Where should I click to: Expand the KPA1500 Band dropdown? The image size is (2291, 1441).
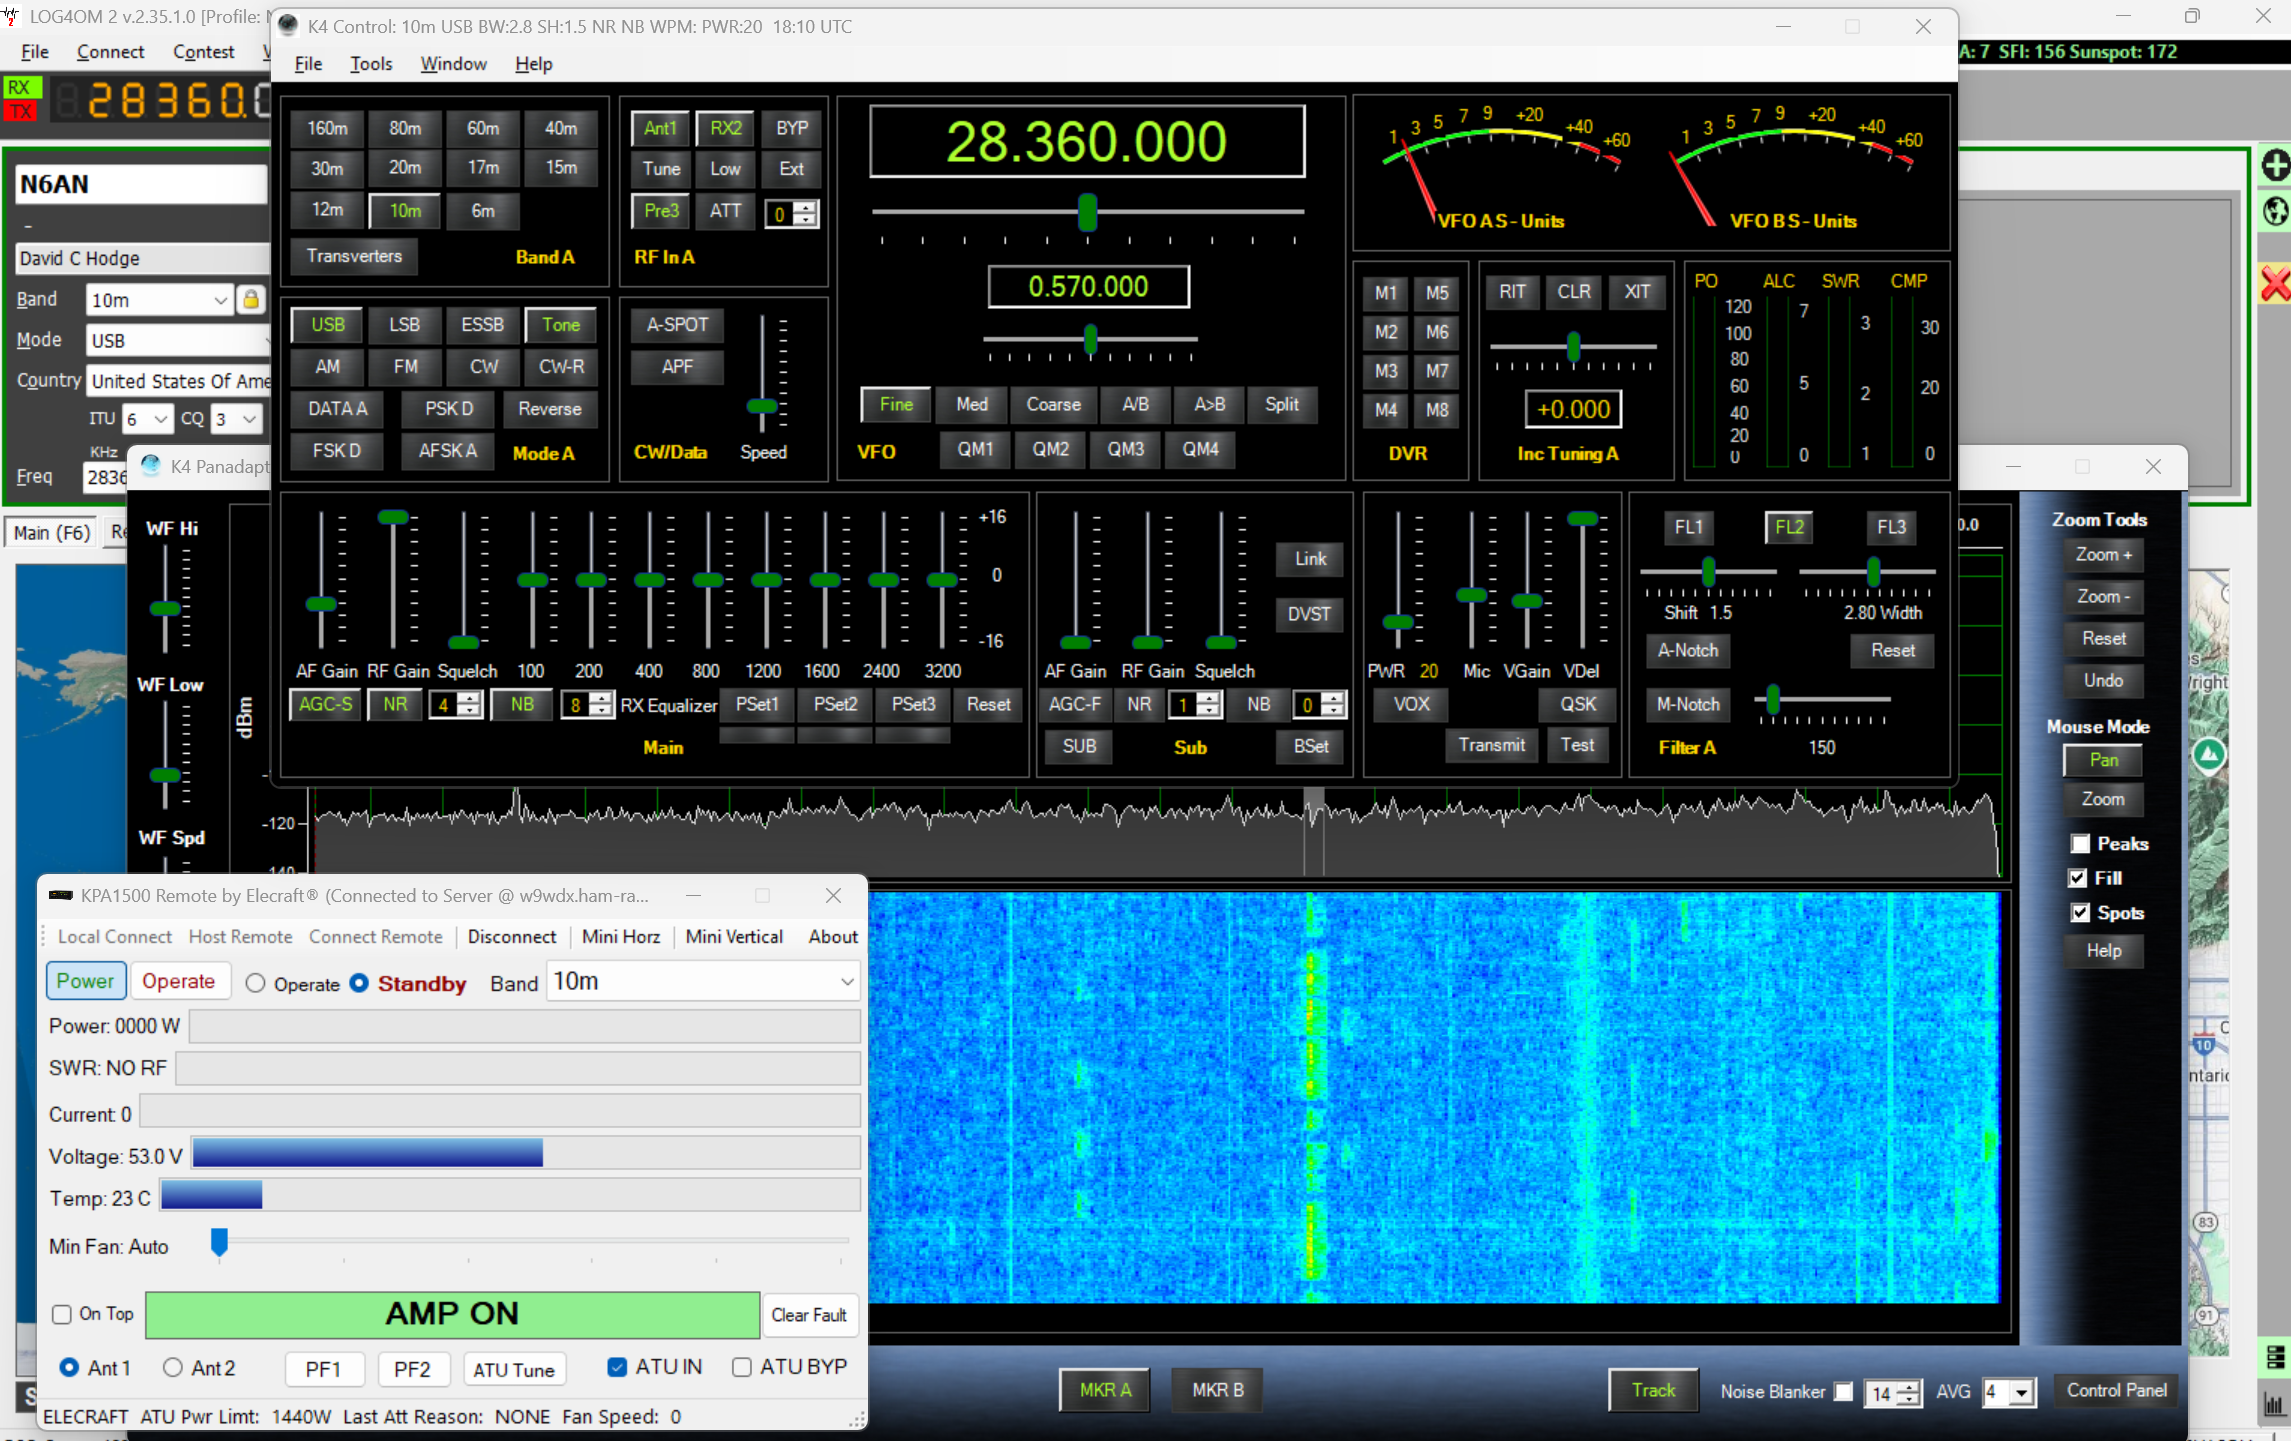point(846,982)
